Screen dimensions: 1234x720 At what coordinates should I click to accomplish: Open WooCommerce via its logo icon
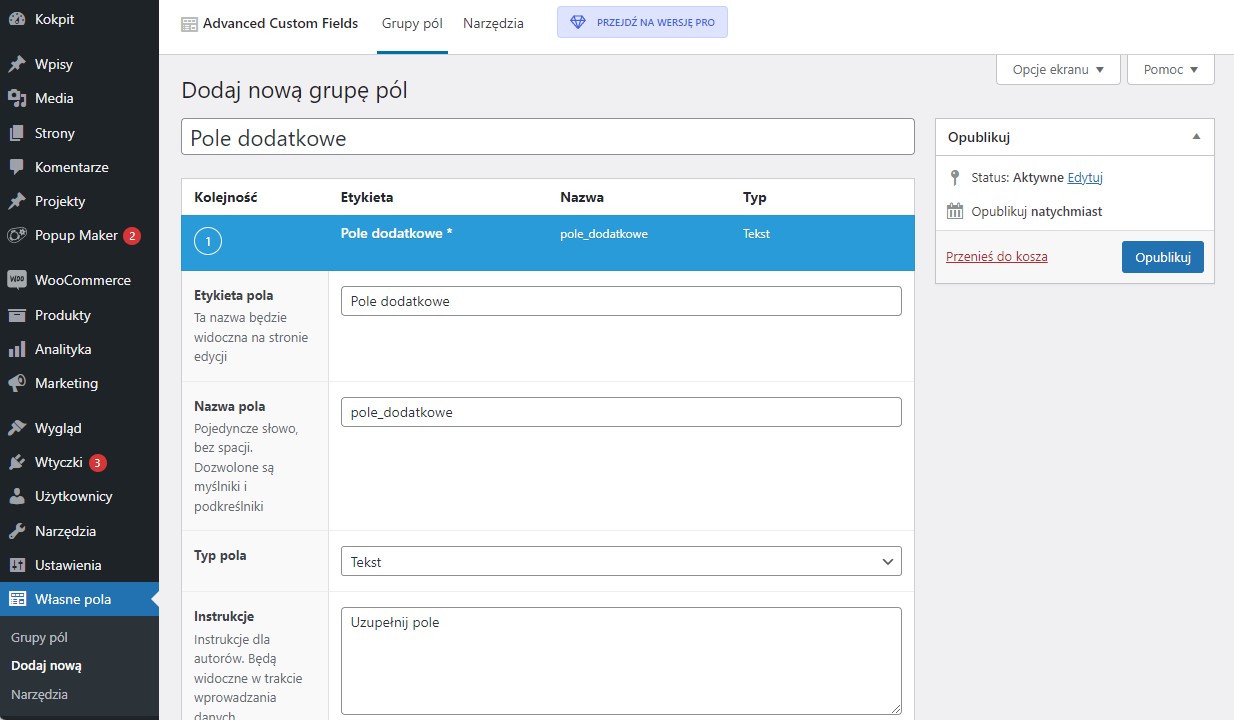tap(17, 280)
